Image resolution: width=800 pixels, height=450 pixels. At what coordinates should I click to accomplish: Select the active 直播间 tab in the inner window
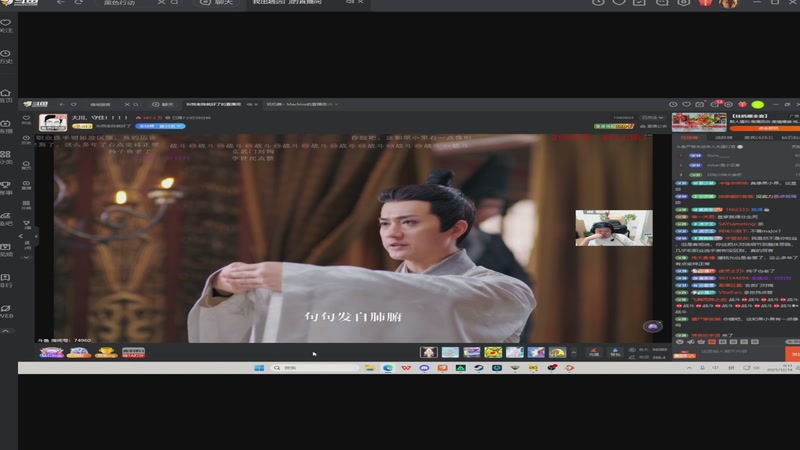pyautogui.click(x=213, y=104)
